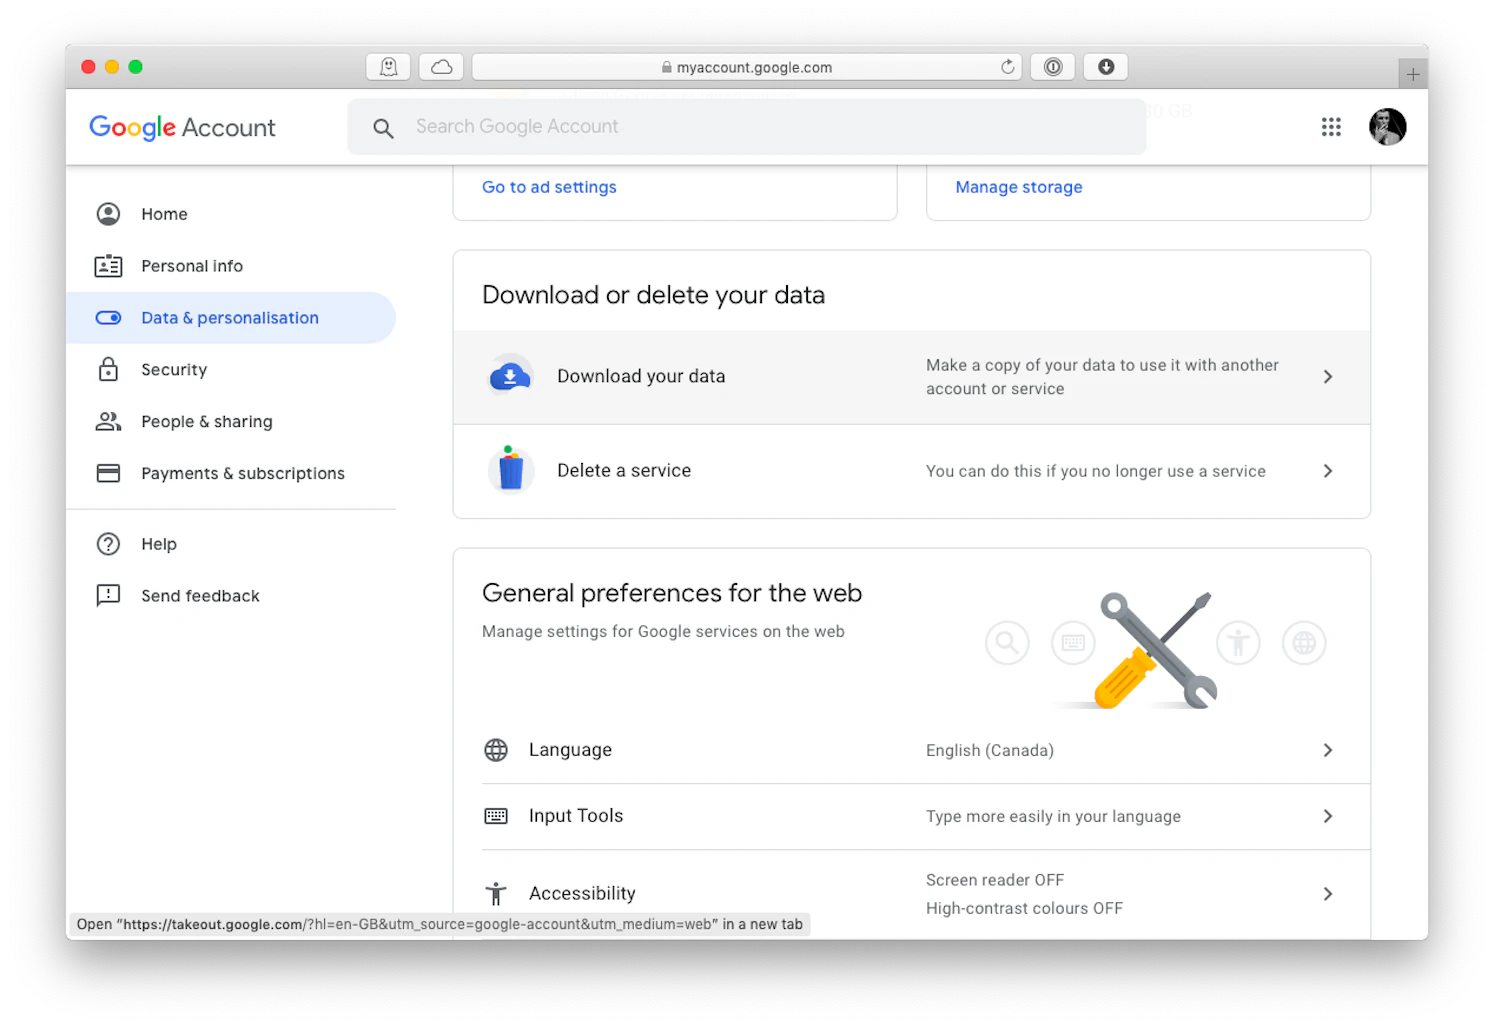
Task: Click the 1Password toolbar icon
Action: 1053,67
